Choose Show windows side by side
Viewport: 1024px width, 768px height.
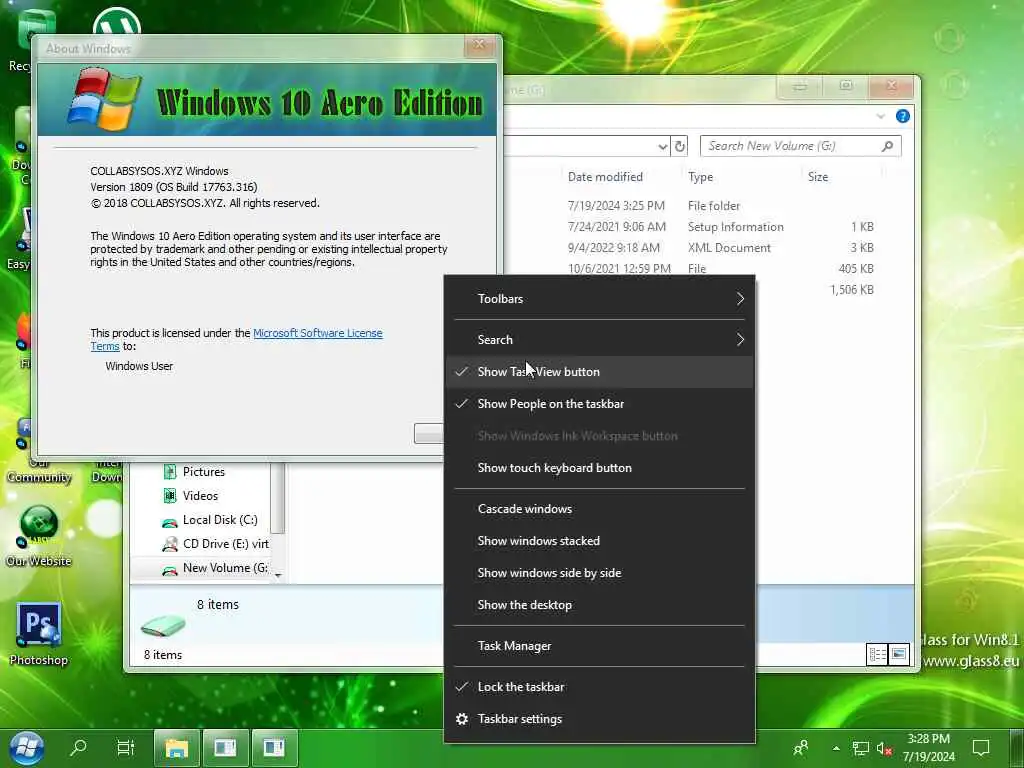point(600,573)
